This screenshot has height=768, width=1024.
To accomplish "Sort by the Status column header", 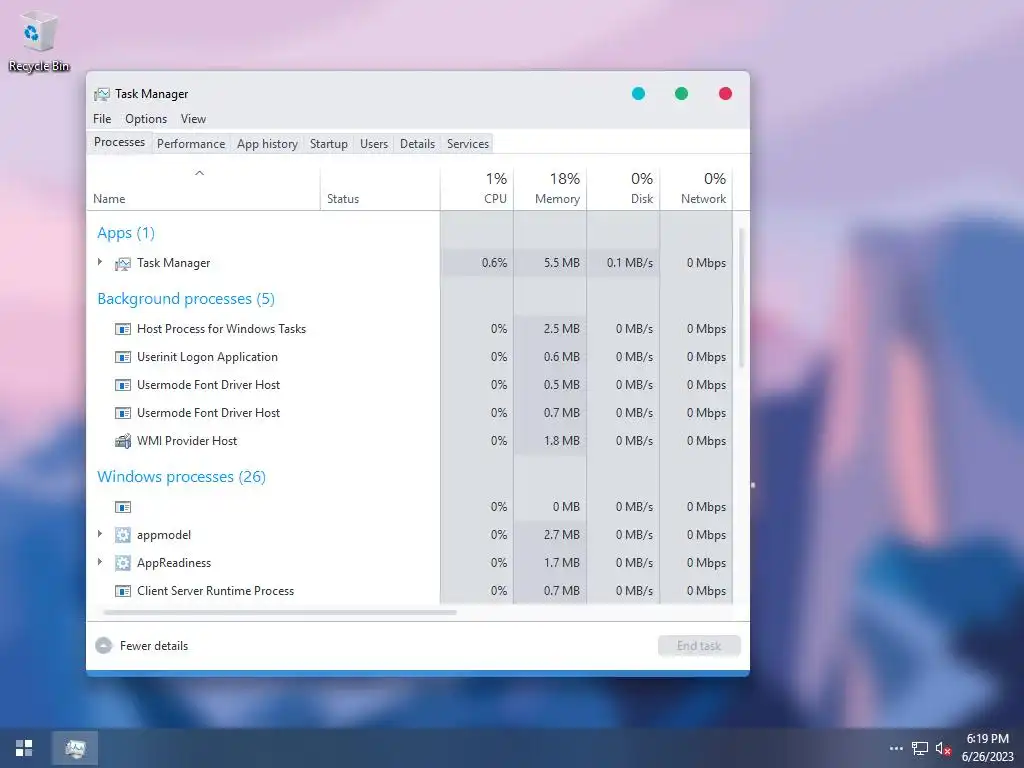I will pyautogui.click(x=379, y=188).
